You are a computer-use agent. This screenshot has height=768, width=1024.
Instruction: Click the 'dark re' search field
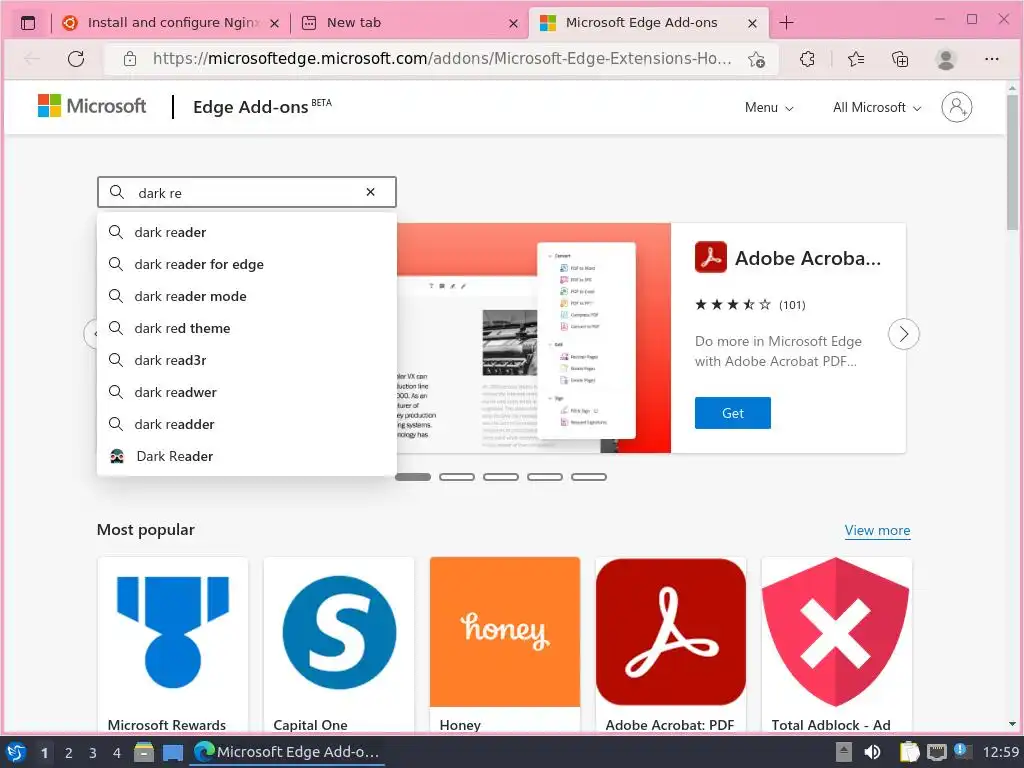click(x=247, y=192)
